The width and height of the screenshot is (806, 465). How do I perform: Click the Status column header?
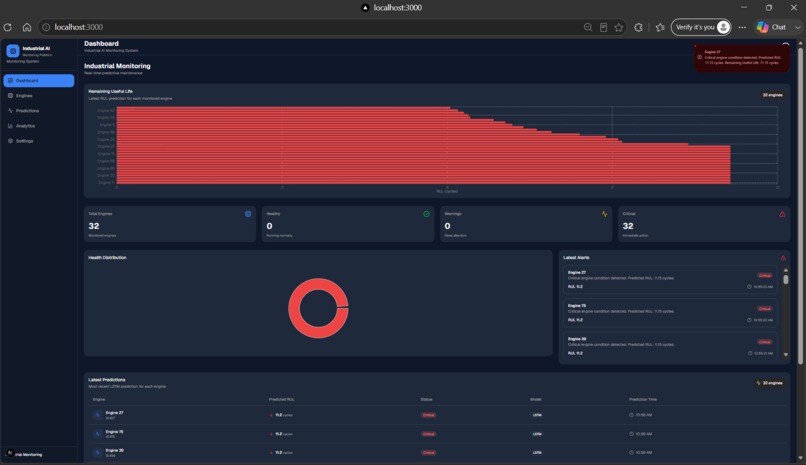click(426, 399)
